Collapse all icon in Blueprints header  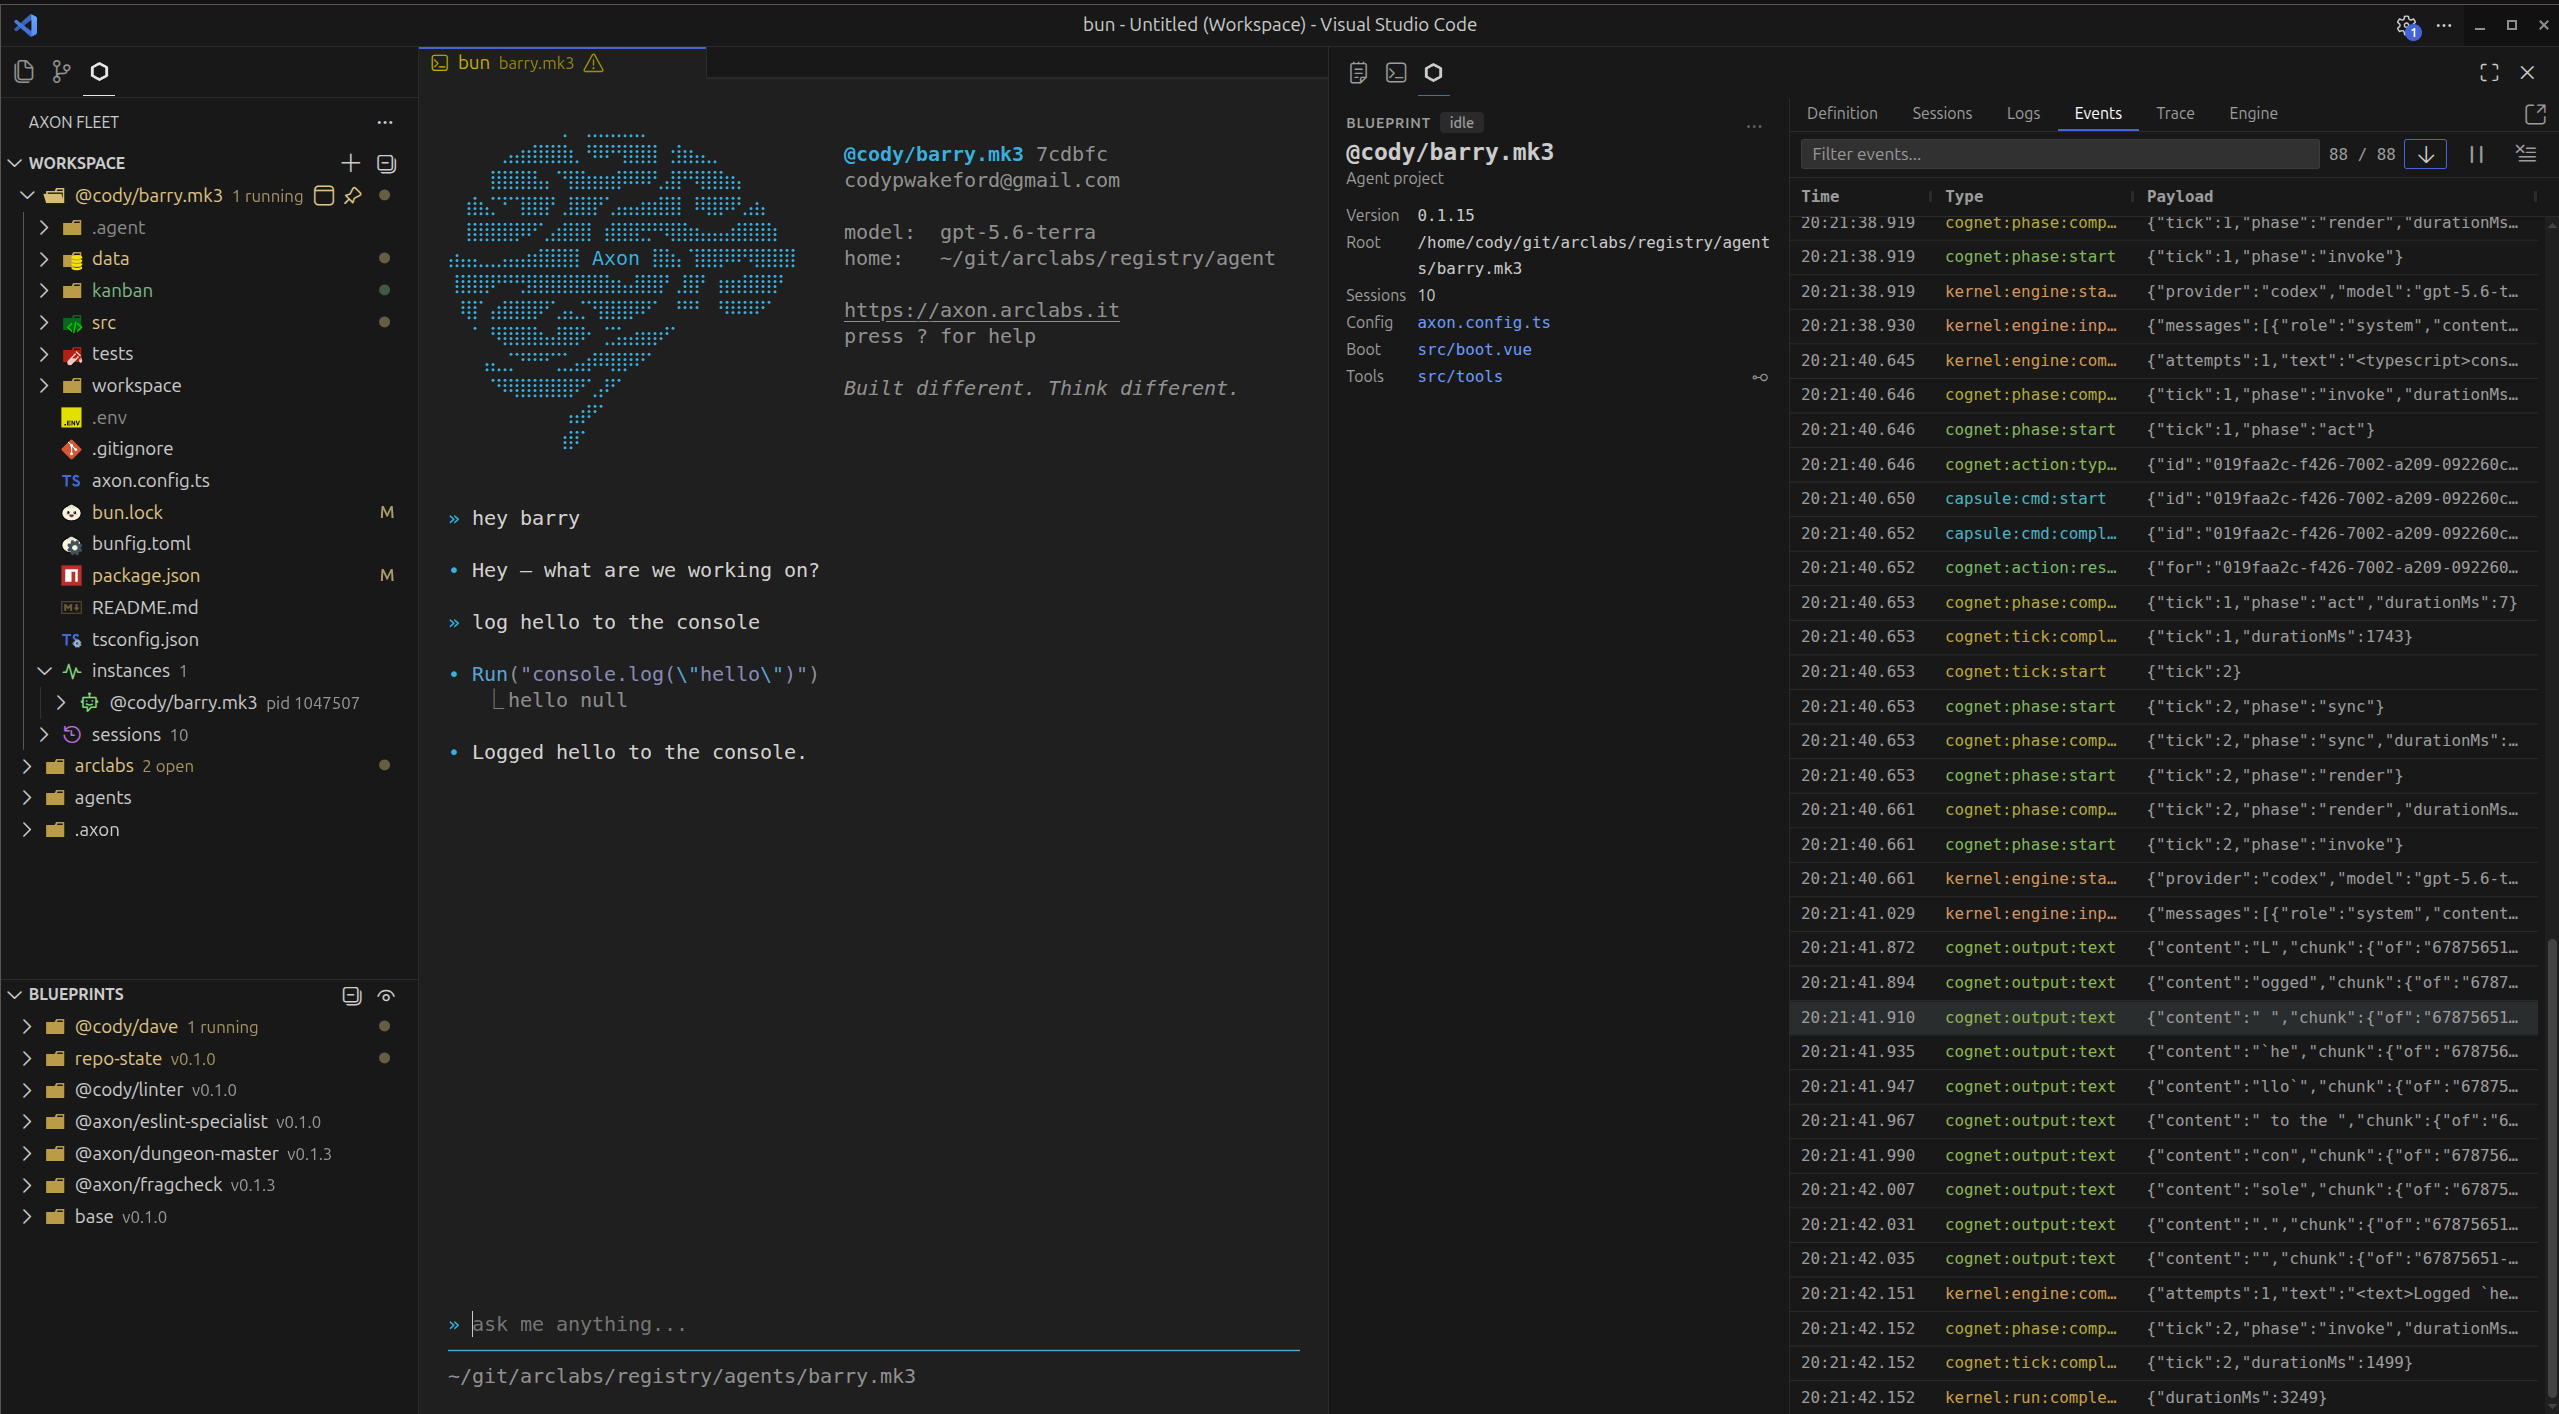(351, 995)
